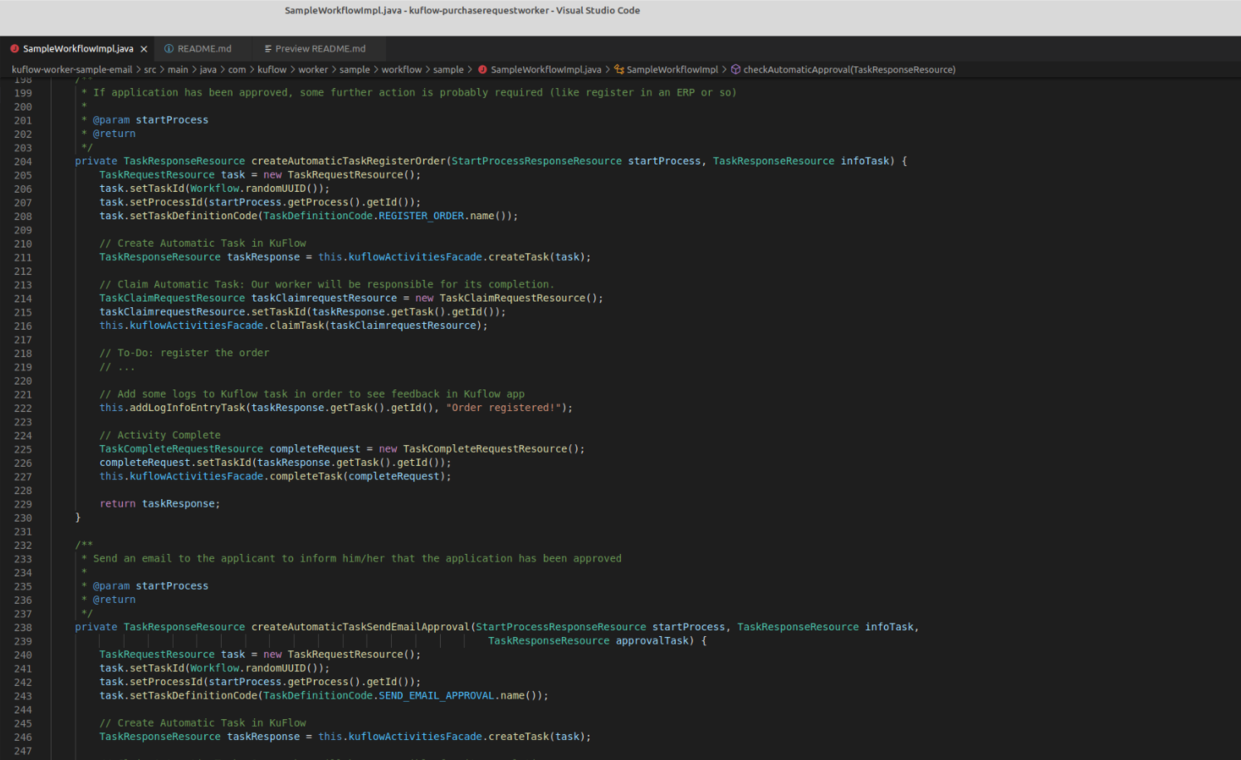The width and height of the screenshot is (1241, 760).
Task: Click the createAutomaticTaskRegisterOrder method name
Action: tap(348, 161)
